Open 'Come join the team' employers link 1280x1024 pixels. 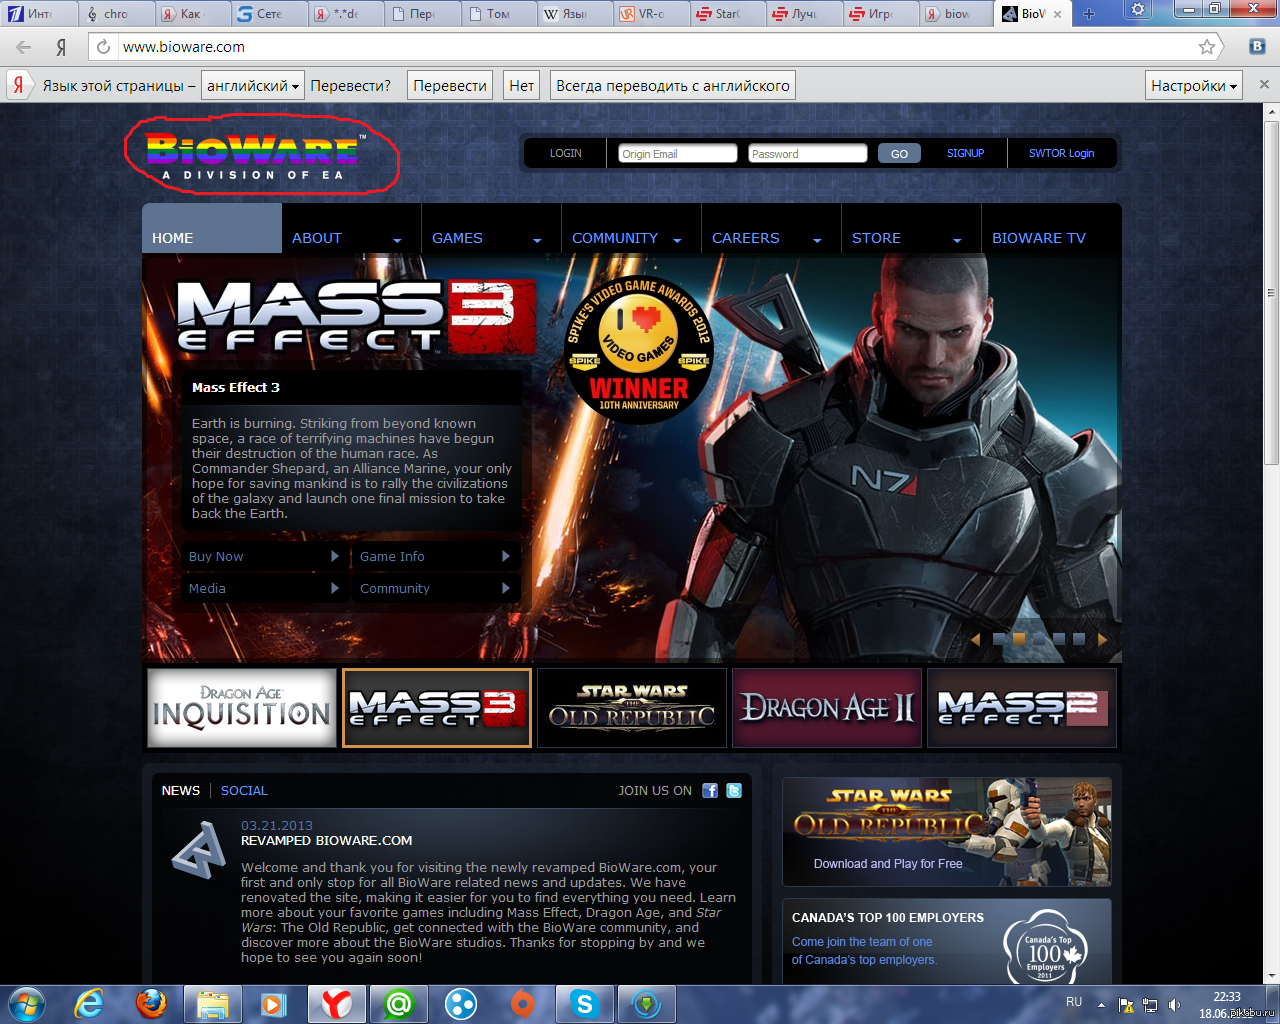[864, 951]
